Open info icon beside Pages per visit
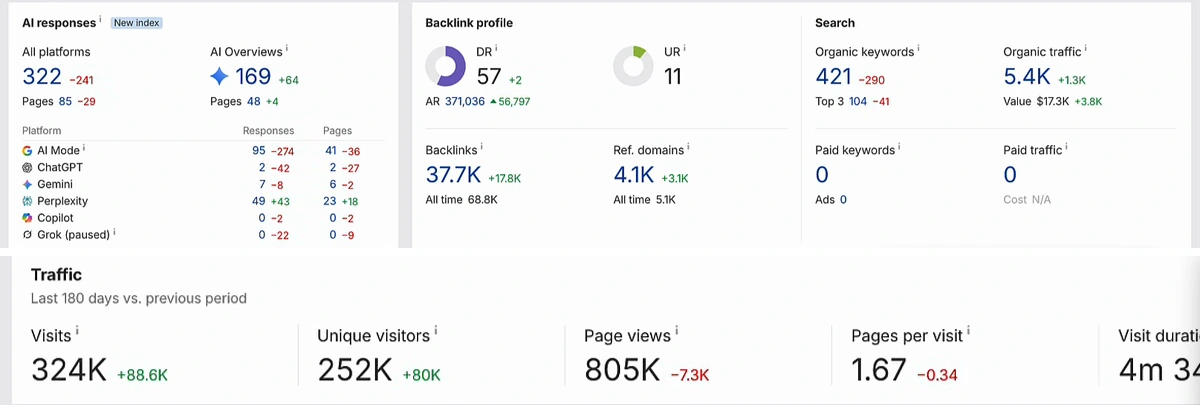The height and width of the screenshot is (405, 1200). pyautogui.click(x=969, y=331)
